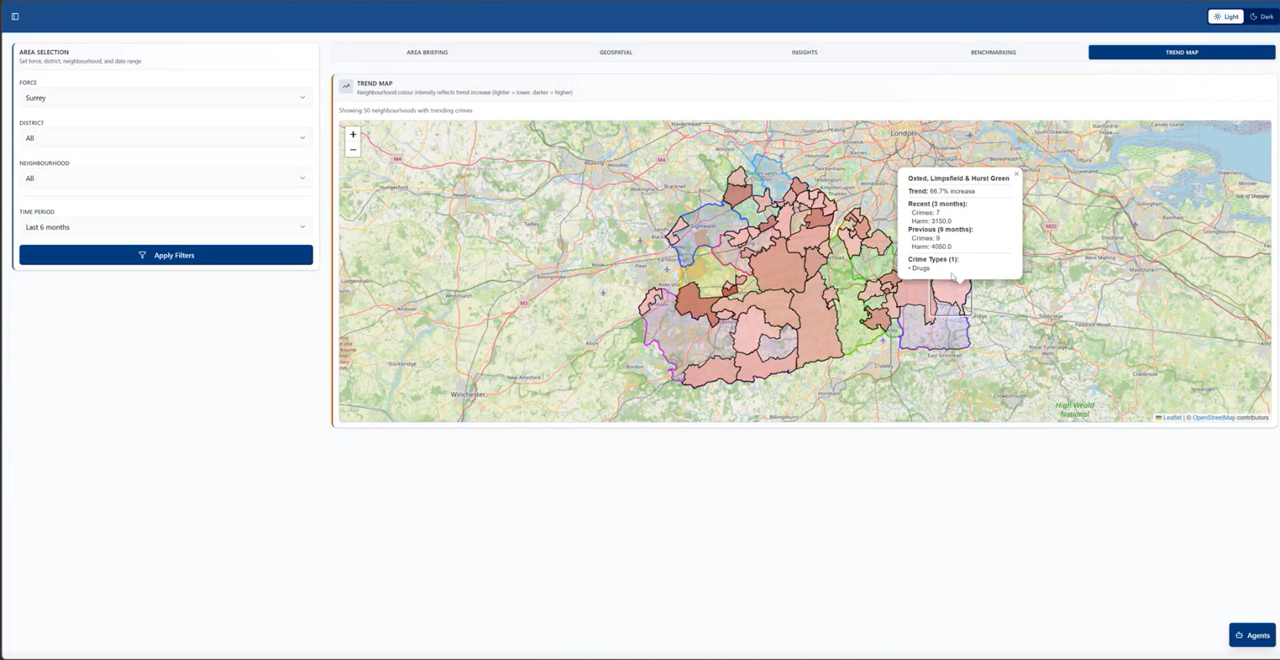Click the 'Harm: 4050.0' value
1280x660 pixels.
coord(931,246)
